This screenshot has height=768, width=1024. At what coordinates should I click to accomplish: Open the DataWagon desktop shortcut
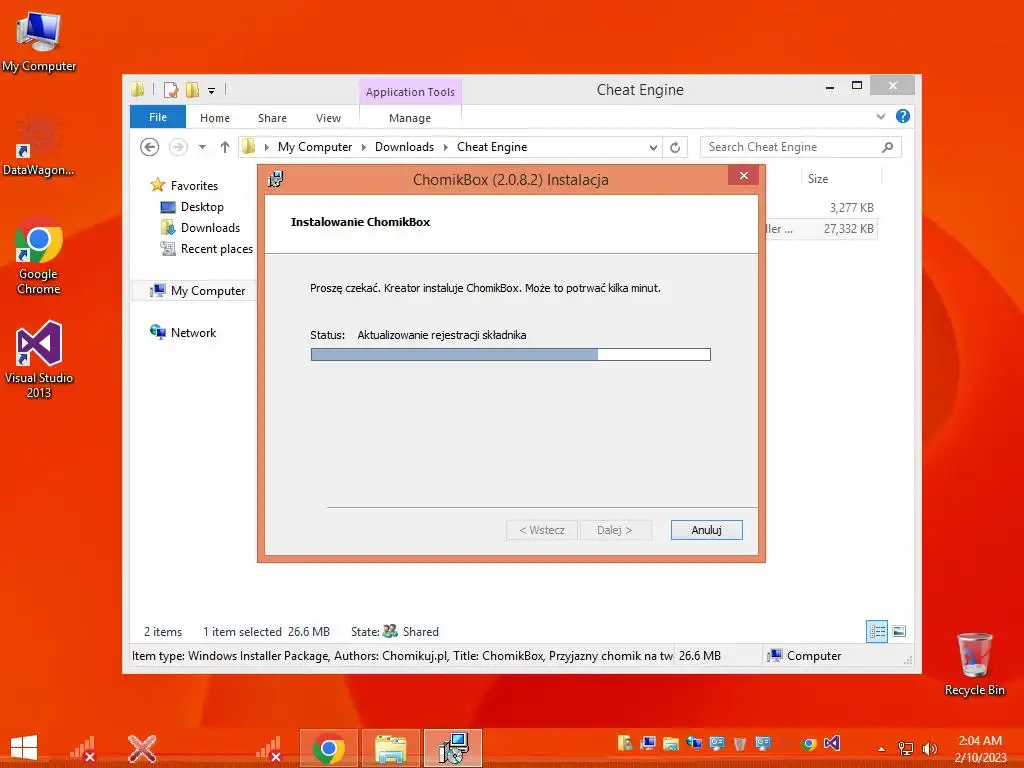(39, 146)
